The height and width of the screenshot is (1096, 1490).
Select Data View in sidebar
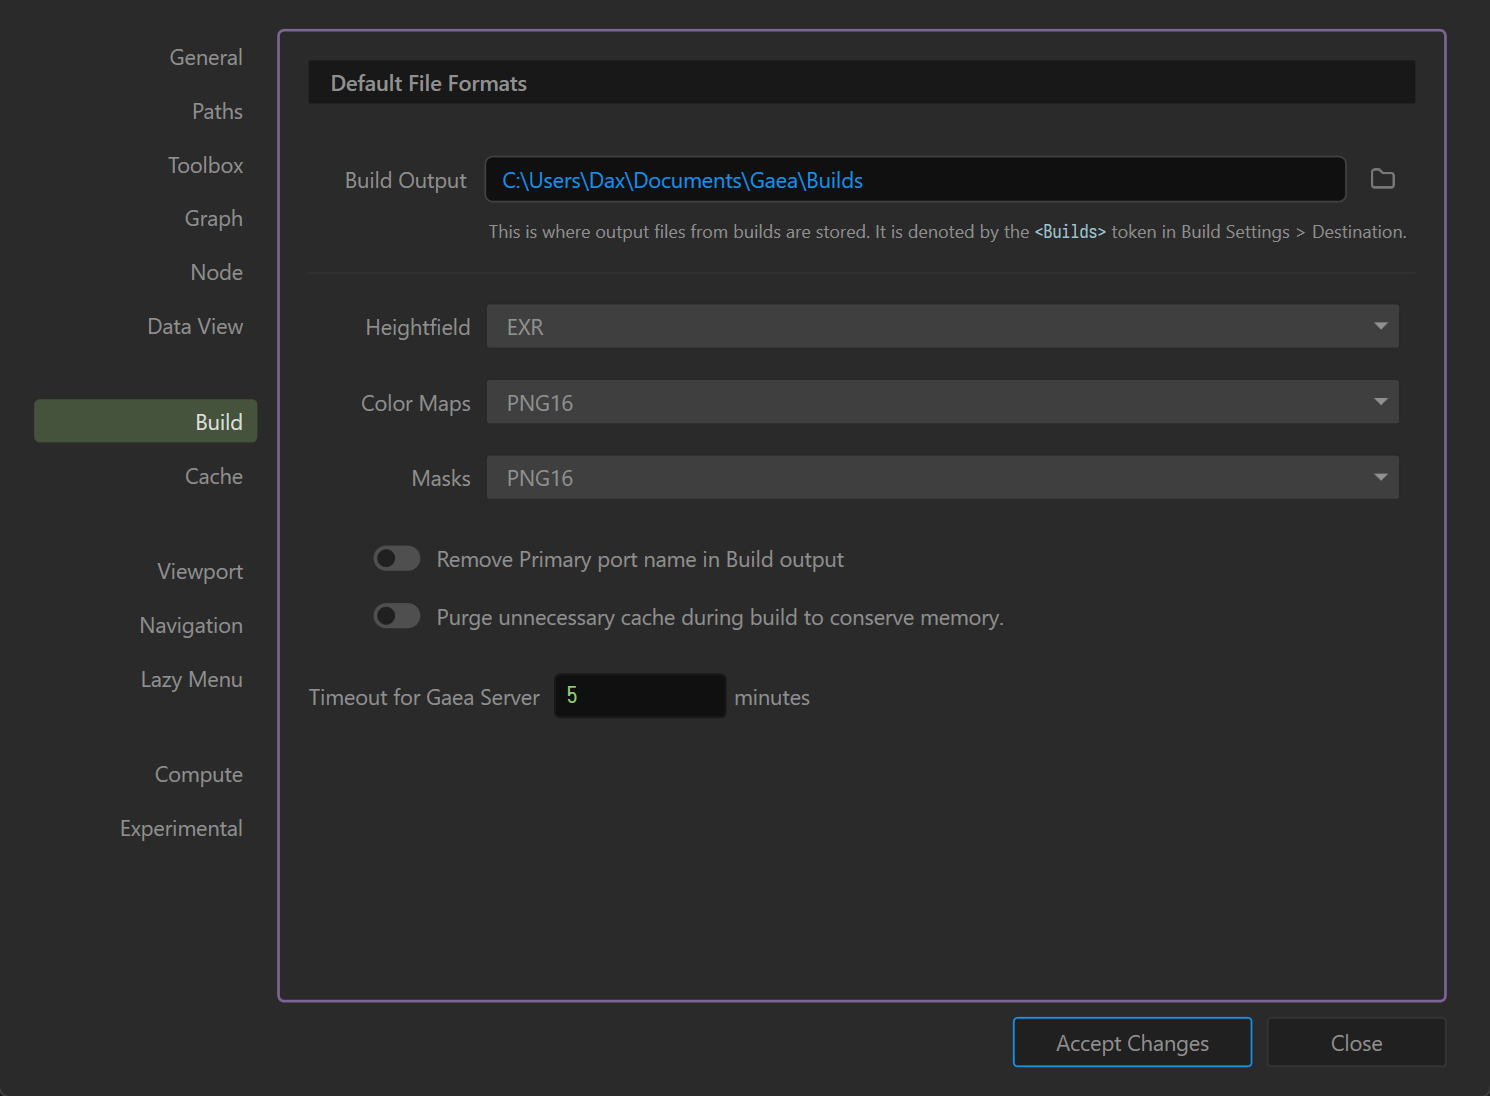tap(195, 326)
